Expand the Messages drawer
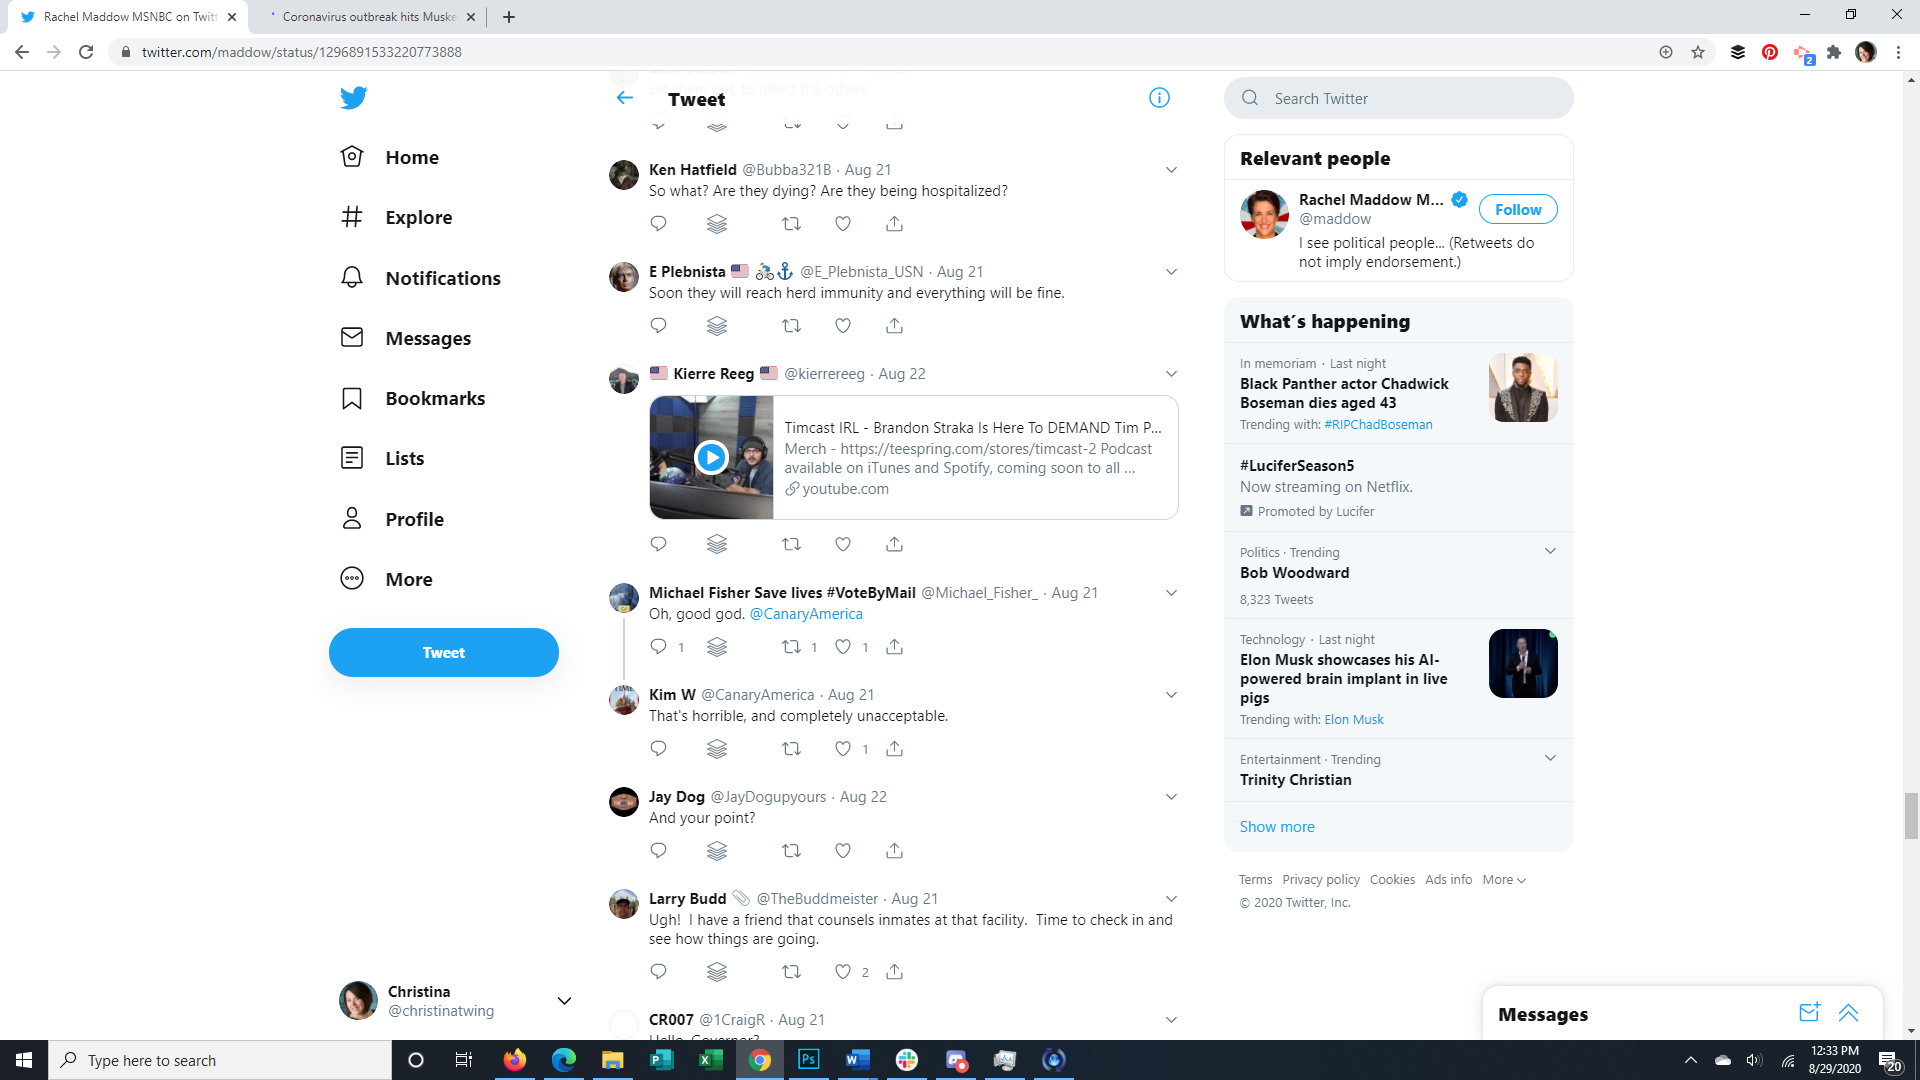Viewport: 1920px width, 1080px height. click(x=1848, y=1013)
